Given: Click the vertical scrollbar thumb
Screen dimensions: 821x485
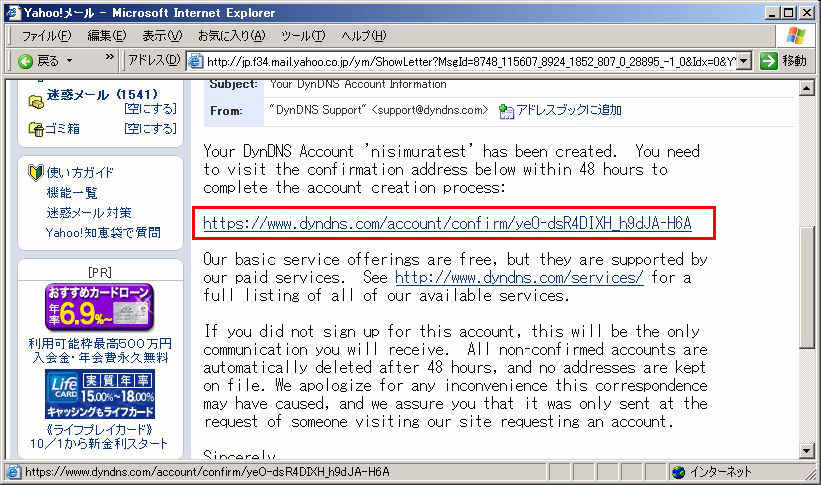Looking at the screenshot, I should pos(806,287).
